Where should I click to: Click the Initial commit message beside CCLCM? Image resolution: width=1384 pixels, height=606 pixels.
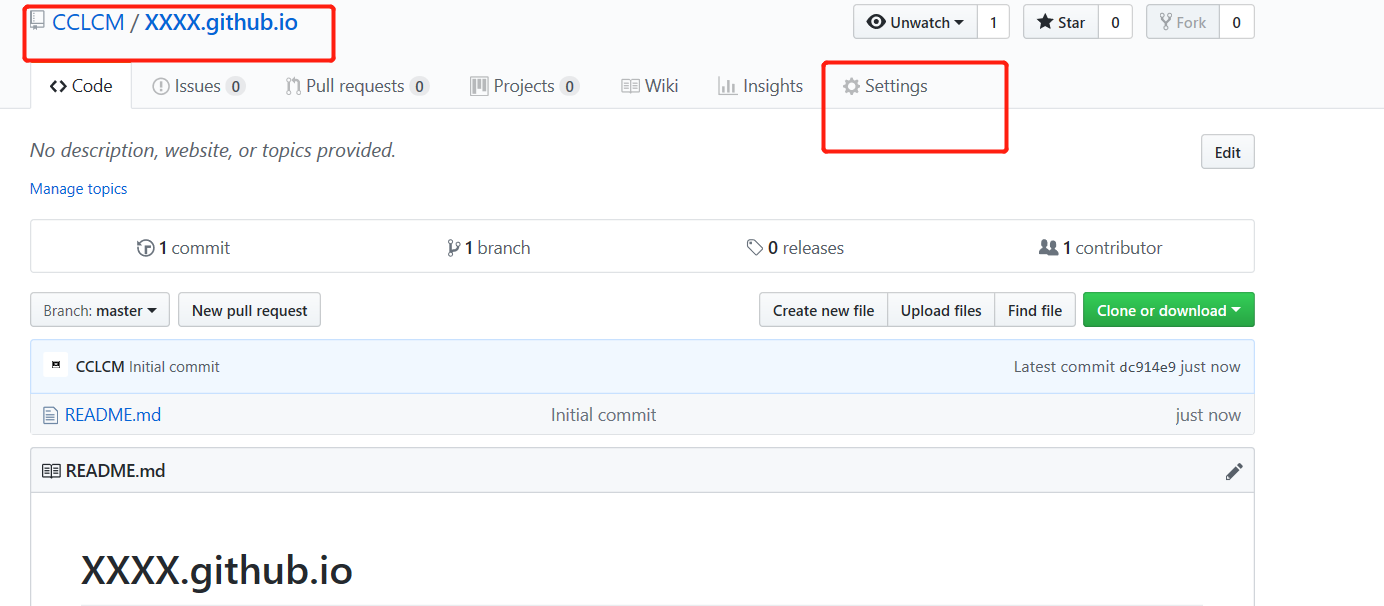click(x=174, y=367)
